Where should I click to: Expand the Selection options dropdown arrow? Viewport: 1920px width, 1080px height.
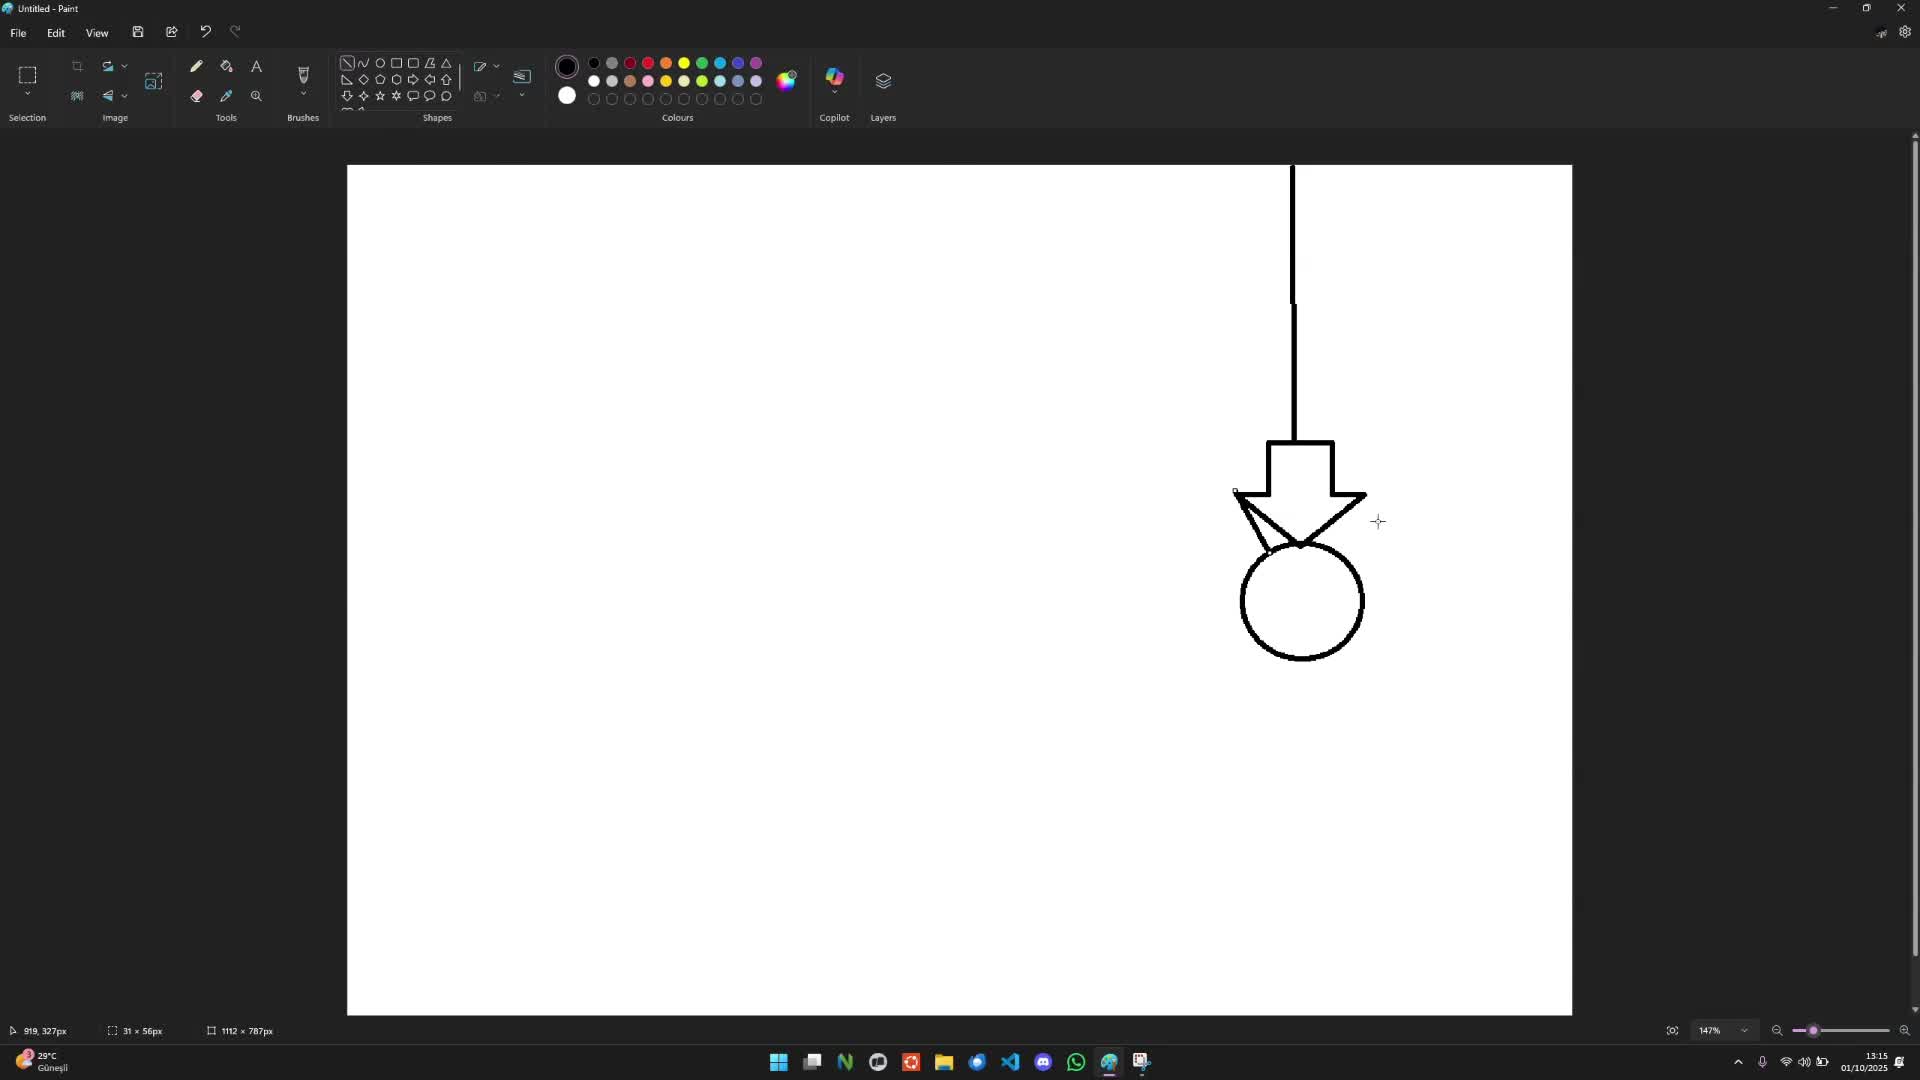27,95
